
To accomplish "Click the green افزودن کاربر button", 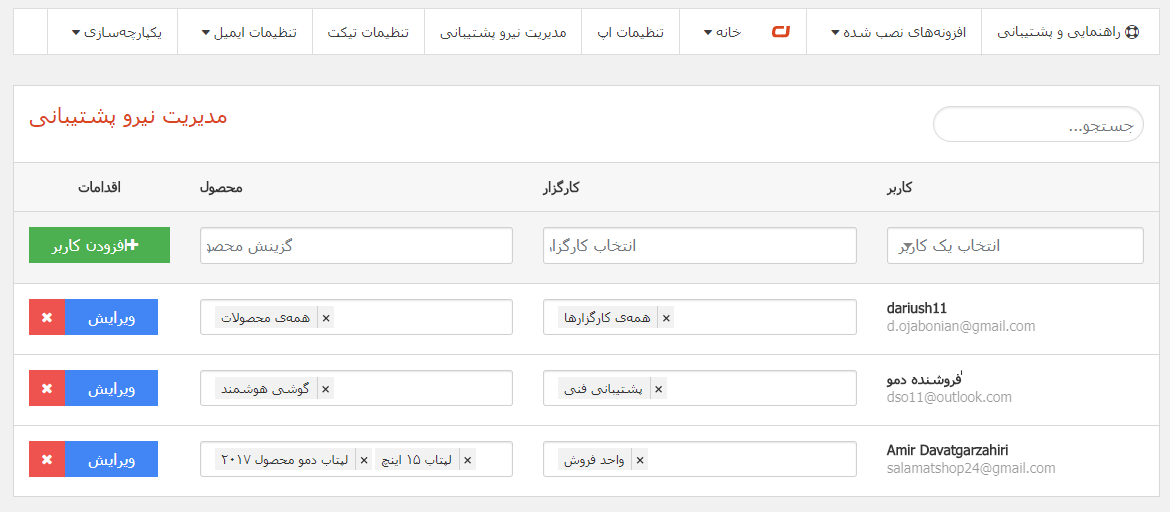I will [99, 246].
